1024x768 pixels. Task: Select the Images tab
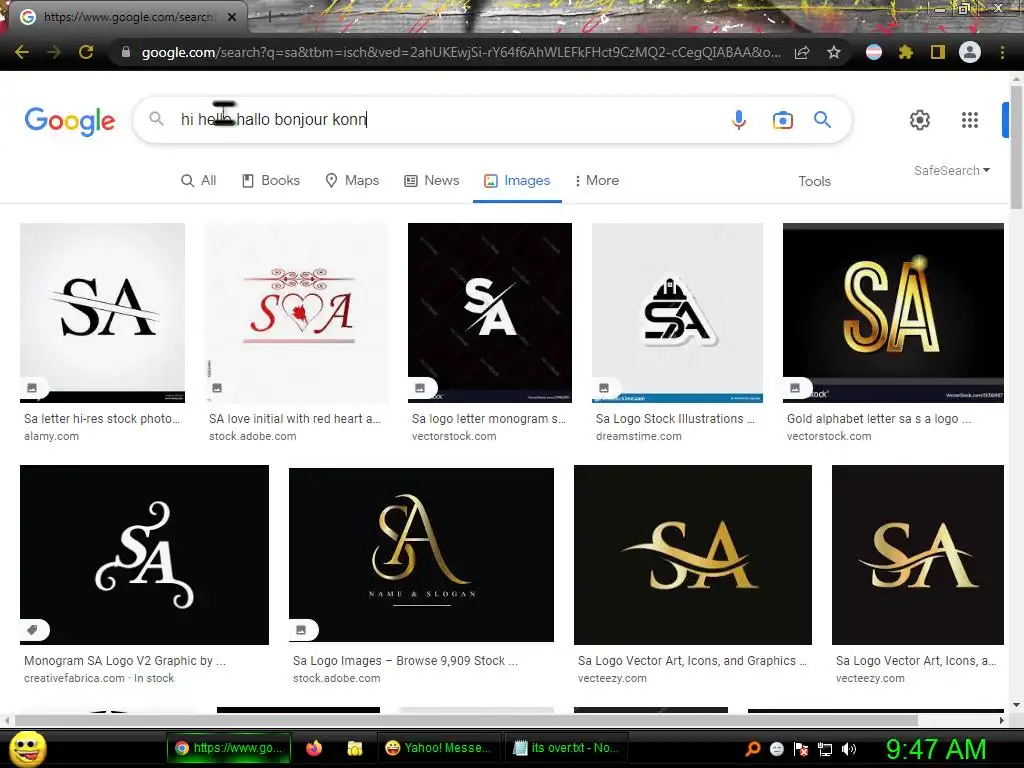[517, 180]
